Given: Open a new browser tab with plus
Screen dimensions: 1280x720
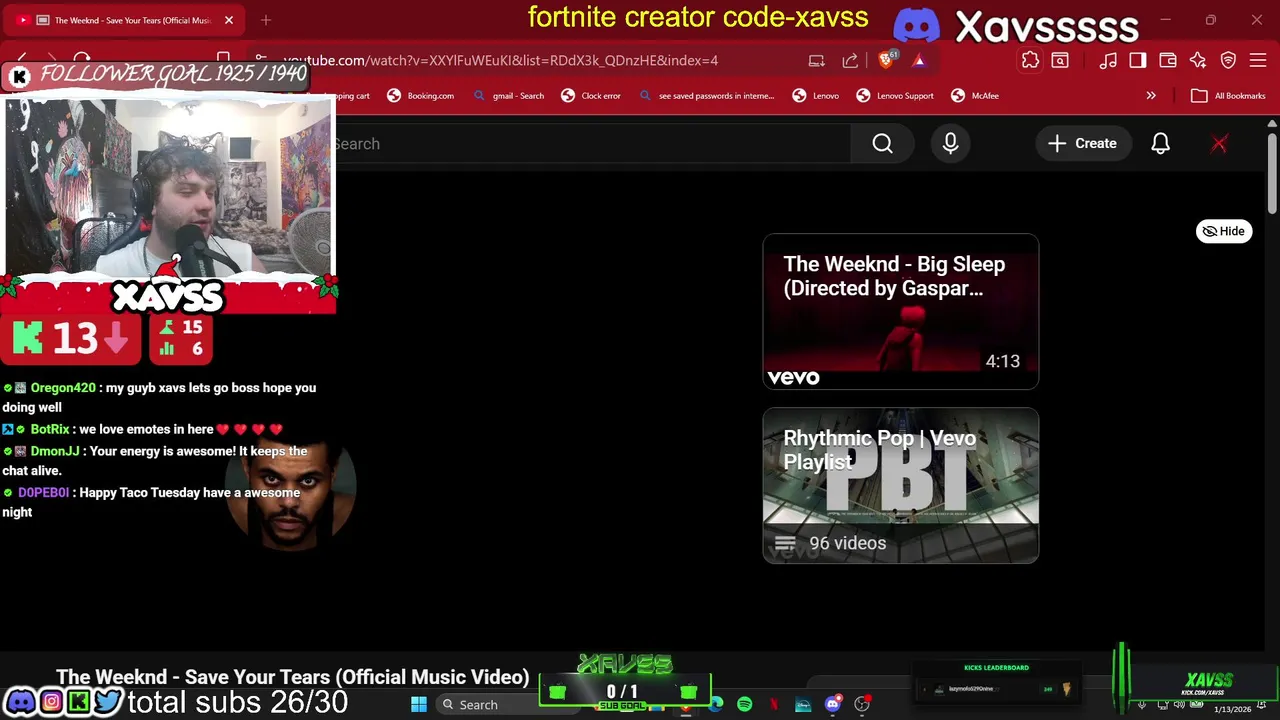Looking at the screenshot, I should click(266, 20).
